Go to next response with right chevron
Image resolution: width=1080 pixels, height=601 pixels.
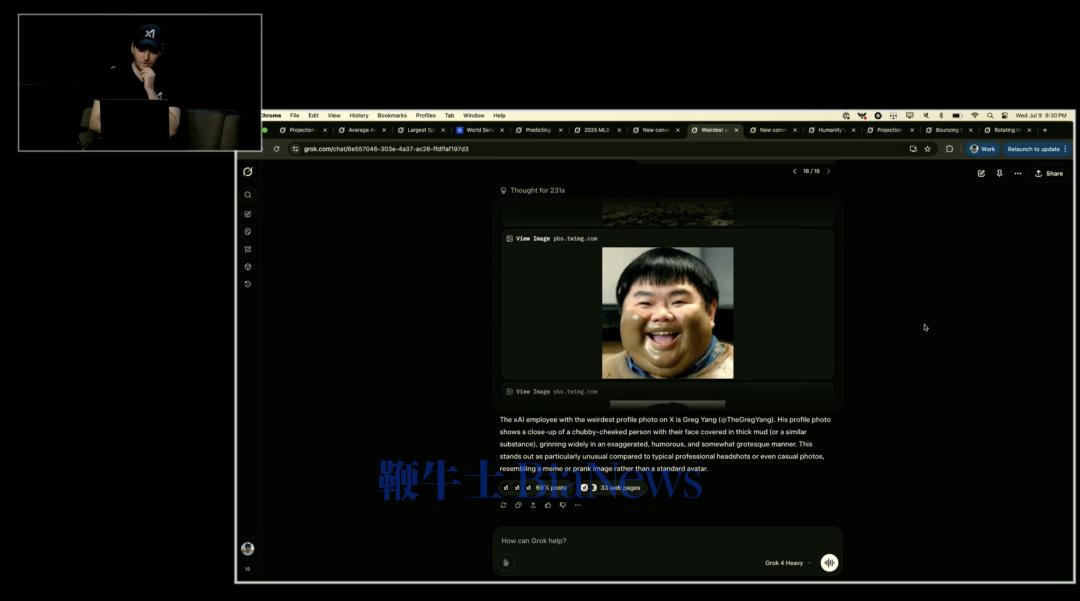829,171
